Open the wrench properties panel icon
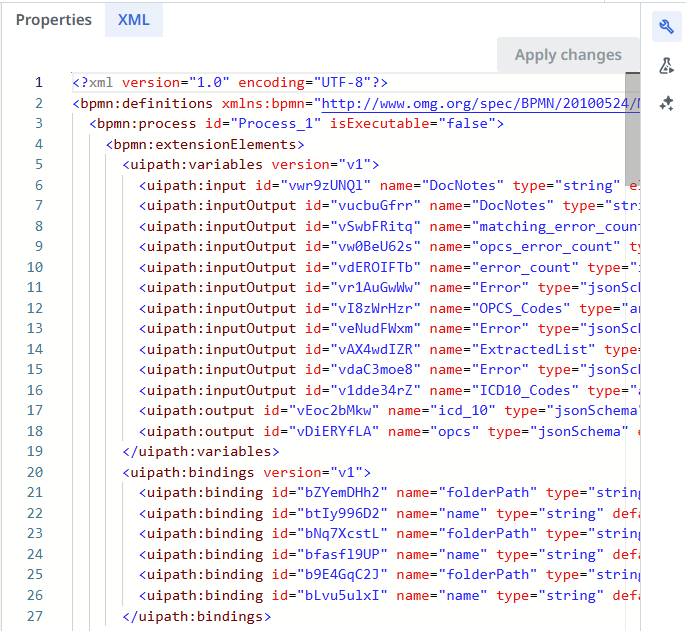Image resolution: width=686 pixels, height=631 pixels. pos(667,27)
